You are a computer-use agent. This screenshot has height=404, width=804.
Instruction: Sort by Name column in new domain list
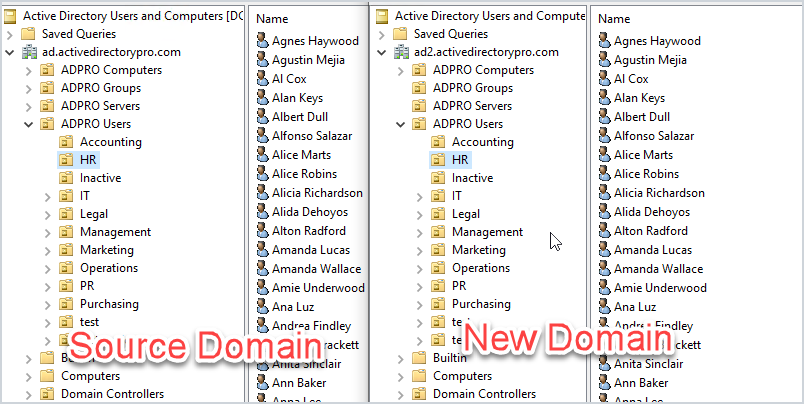(x=614, y=19)
